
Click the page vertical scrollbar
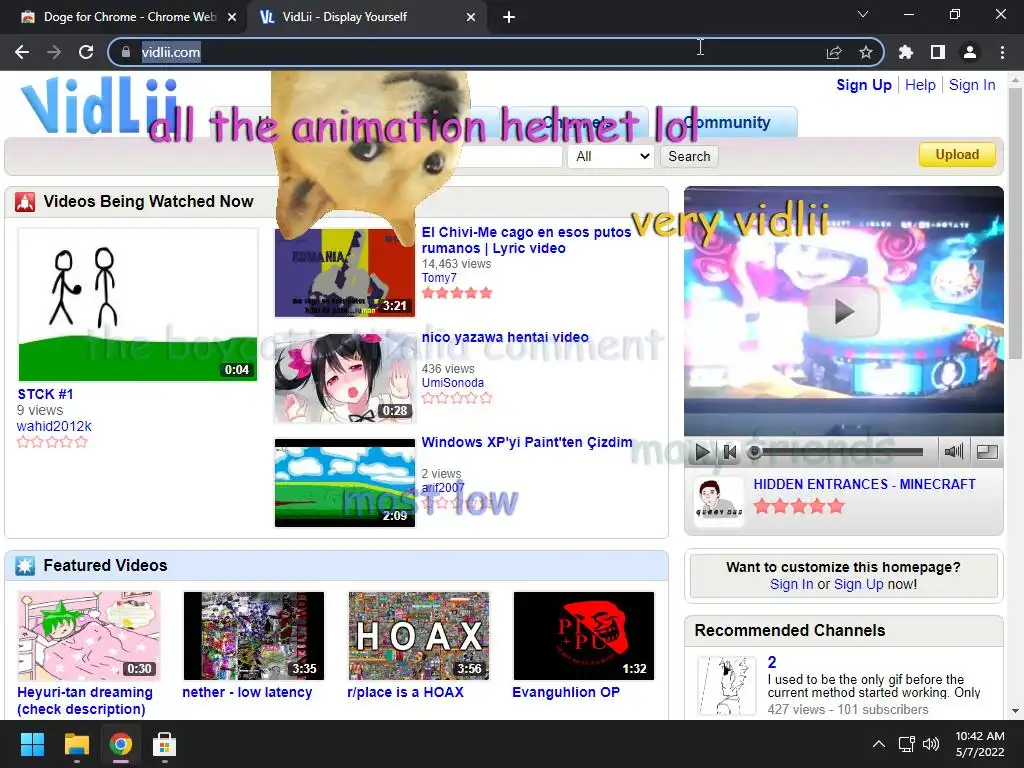click(1015, 225)
